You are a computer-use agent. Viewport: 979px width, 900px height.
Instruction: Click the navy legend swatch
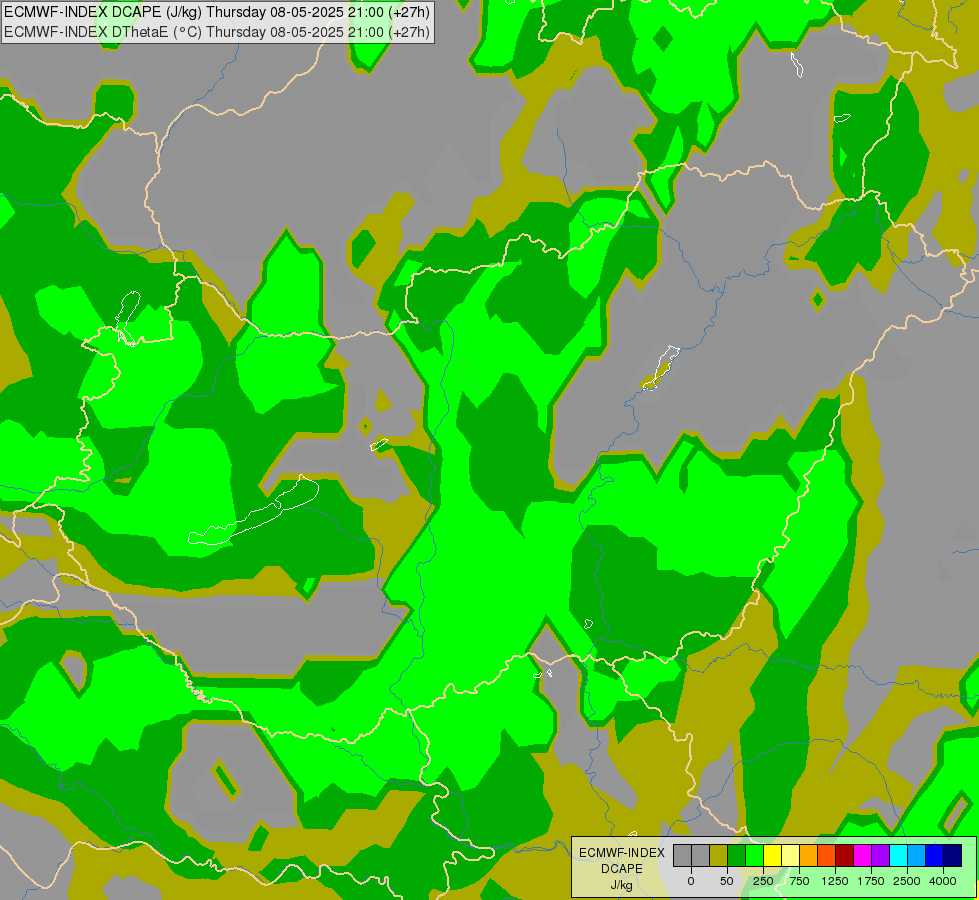point(953,855)
